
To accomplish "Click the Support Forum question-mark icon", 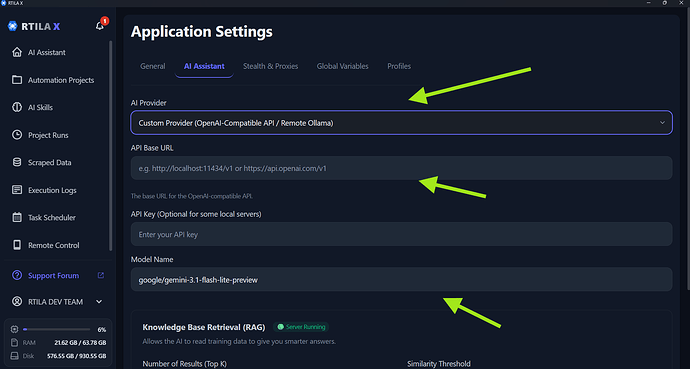I will click(17, 275).
